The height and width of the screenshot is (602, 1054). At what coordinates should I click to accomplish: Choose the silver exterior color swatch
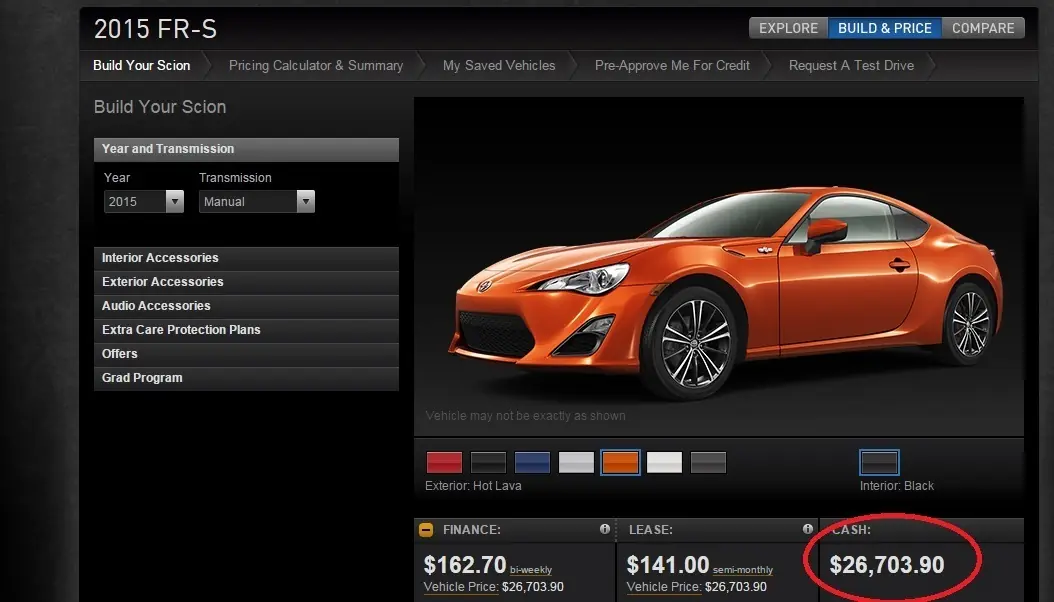(577, 462)
